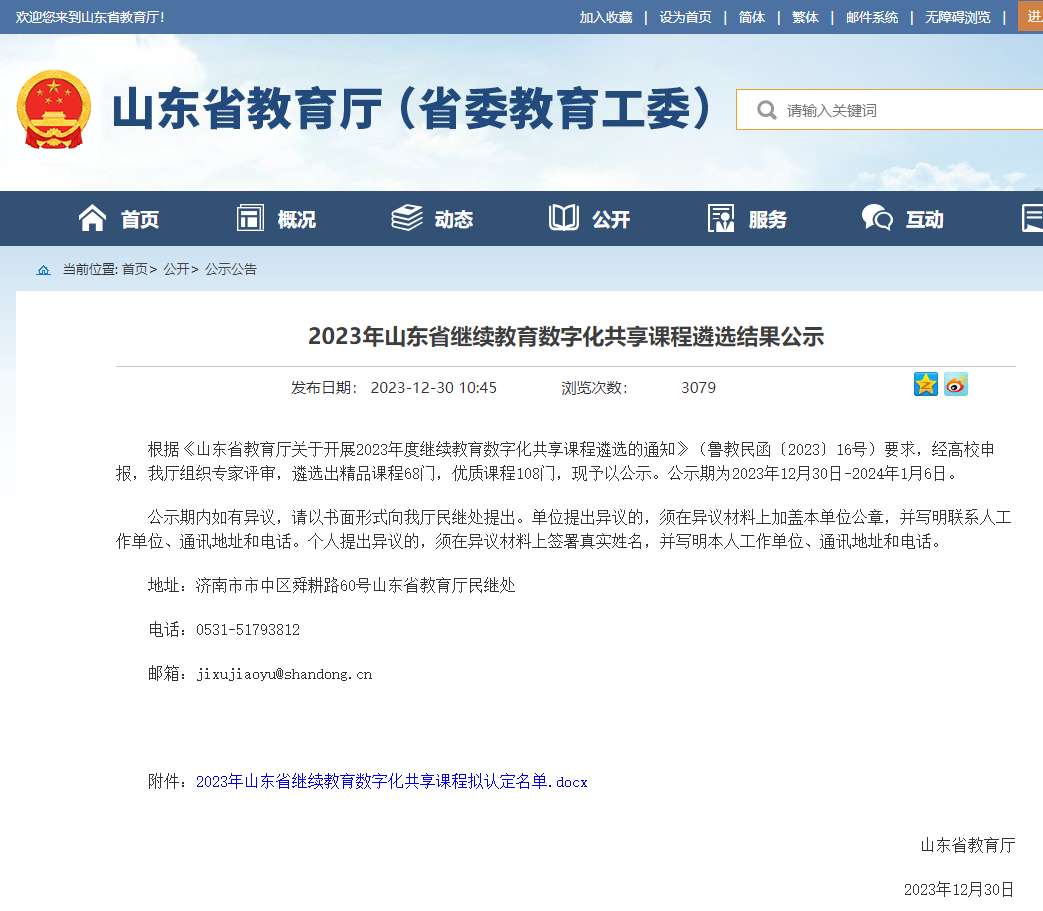Click the 公开 open book icon
Viewport: 1043px width, 911px height.
coord(564,218)
